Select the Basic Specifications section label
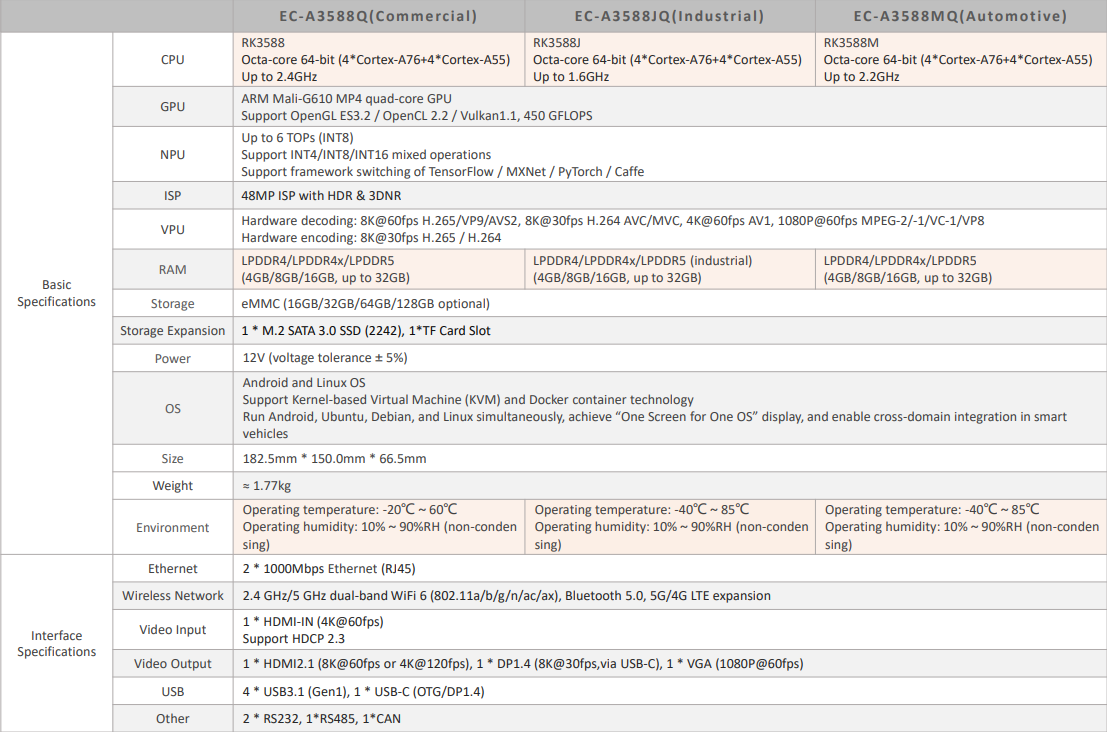The height and width of the screenshot is (732, 1107). [56, 293]
